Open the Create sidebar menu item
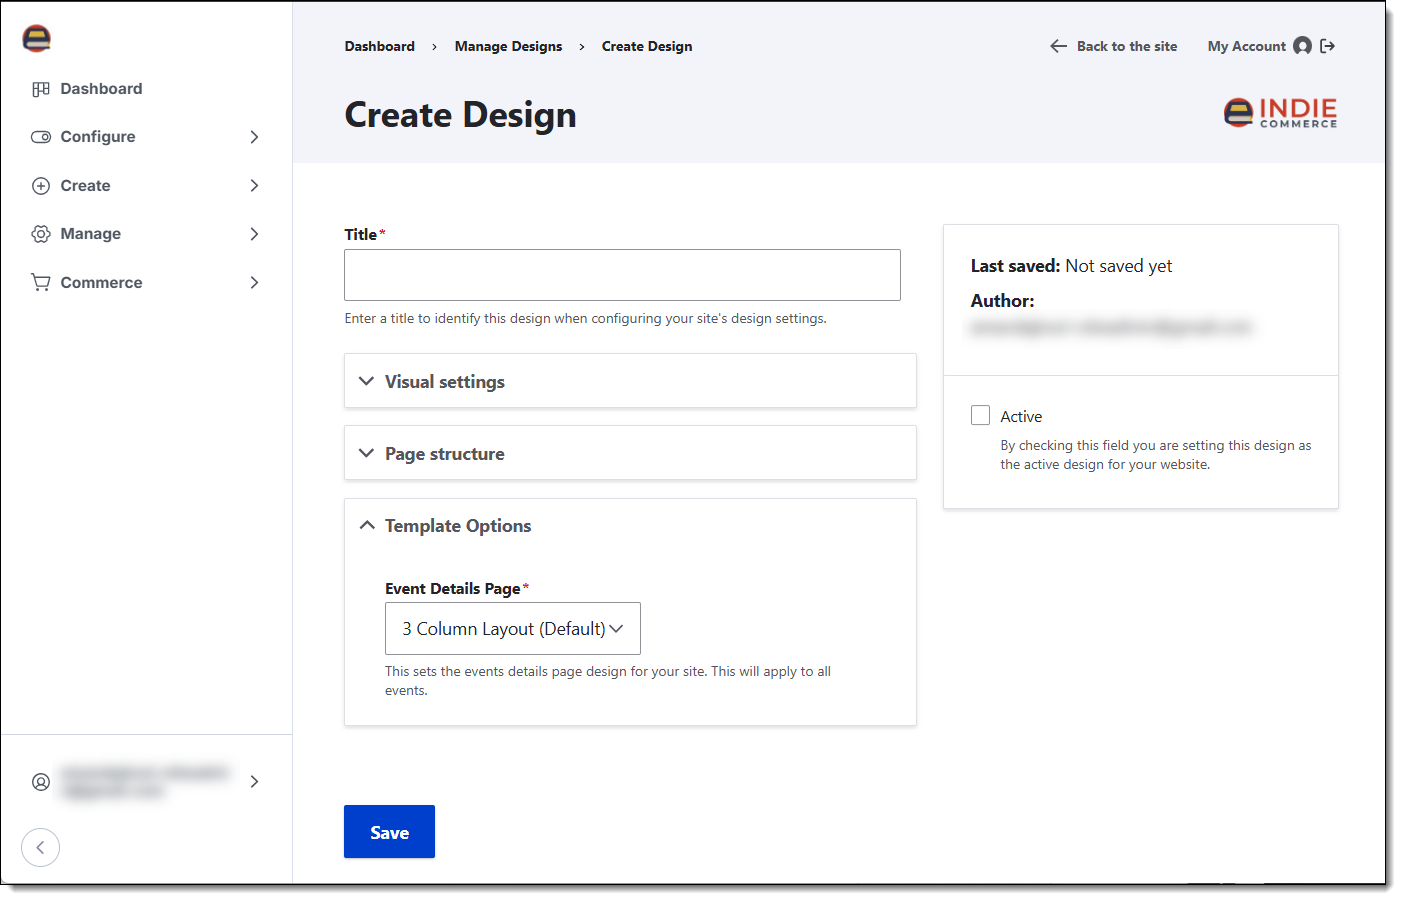The image size is (1401, 900). pyautogui.click(x=85, y=186)
